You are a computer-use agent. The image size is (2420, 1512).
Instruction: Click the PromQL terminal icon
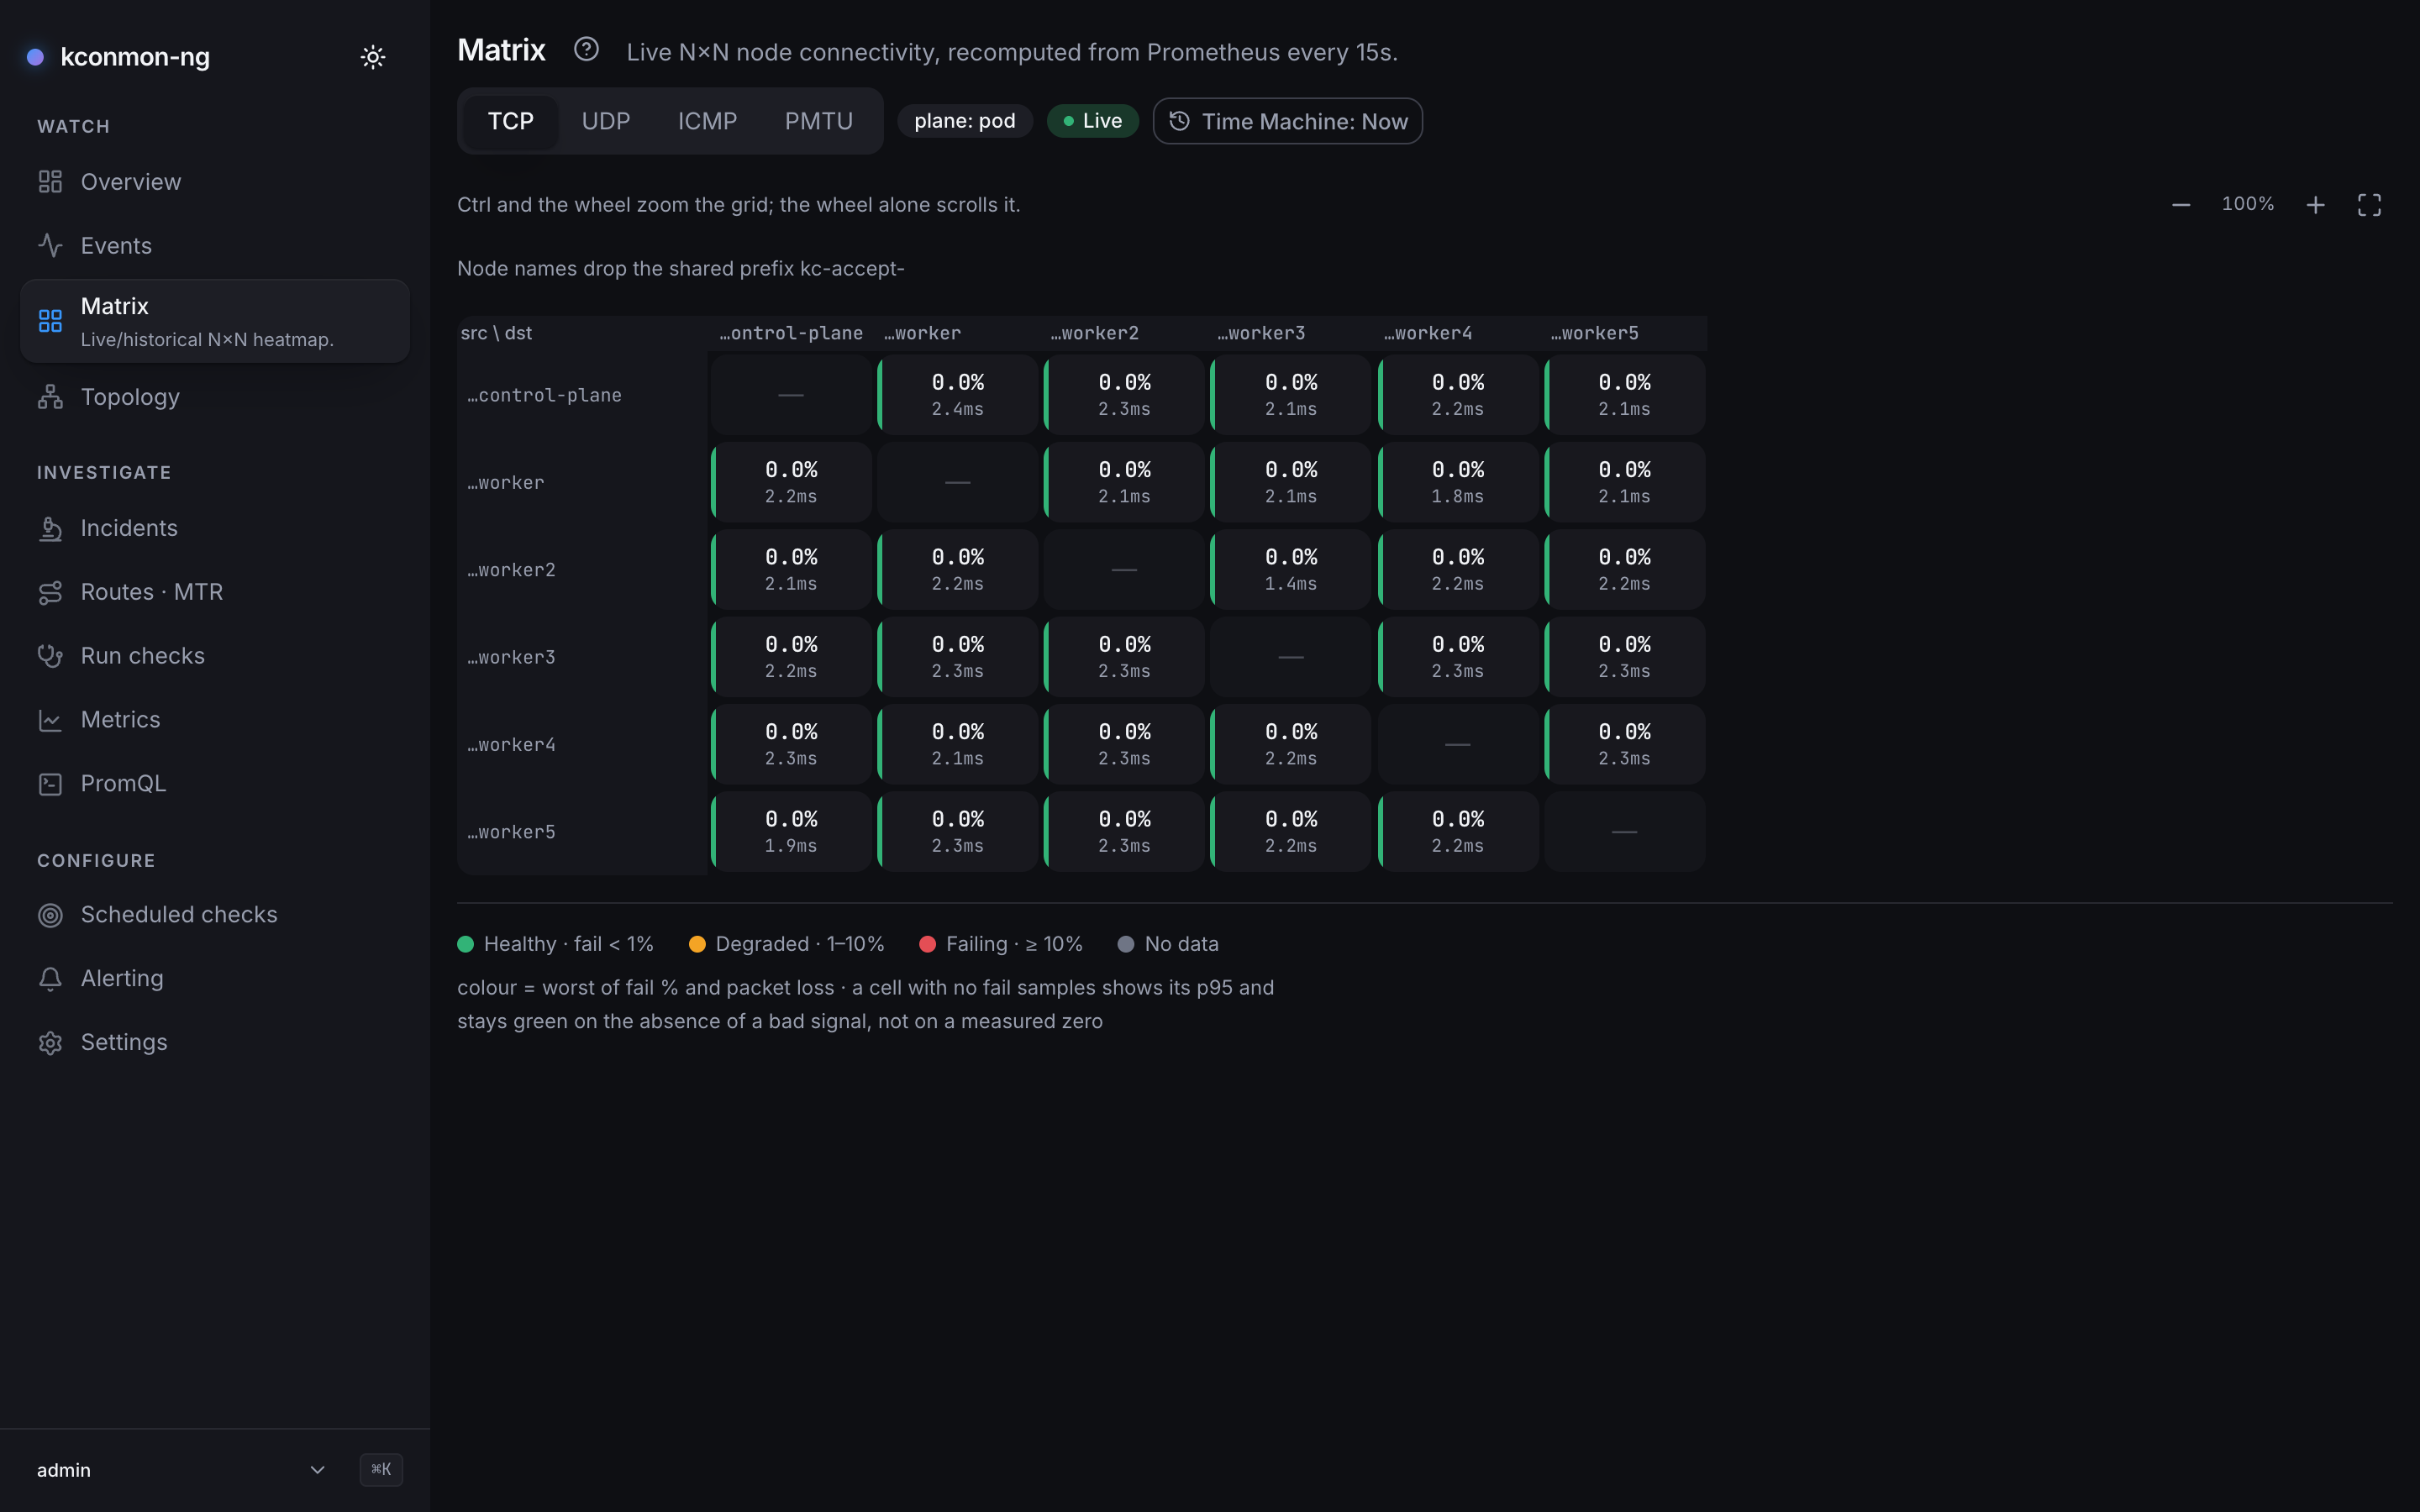(x=50, y=784)
